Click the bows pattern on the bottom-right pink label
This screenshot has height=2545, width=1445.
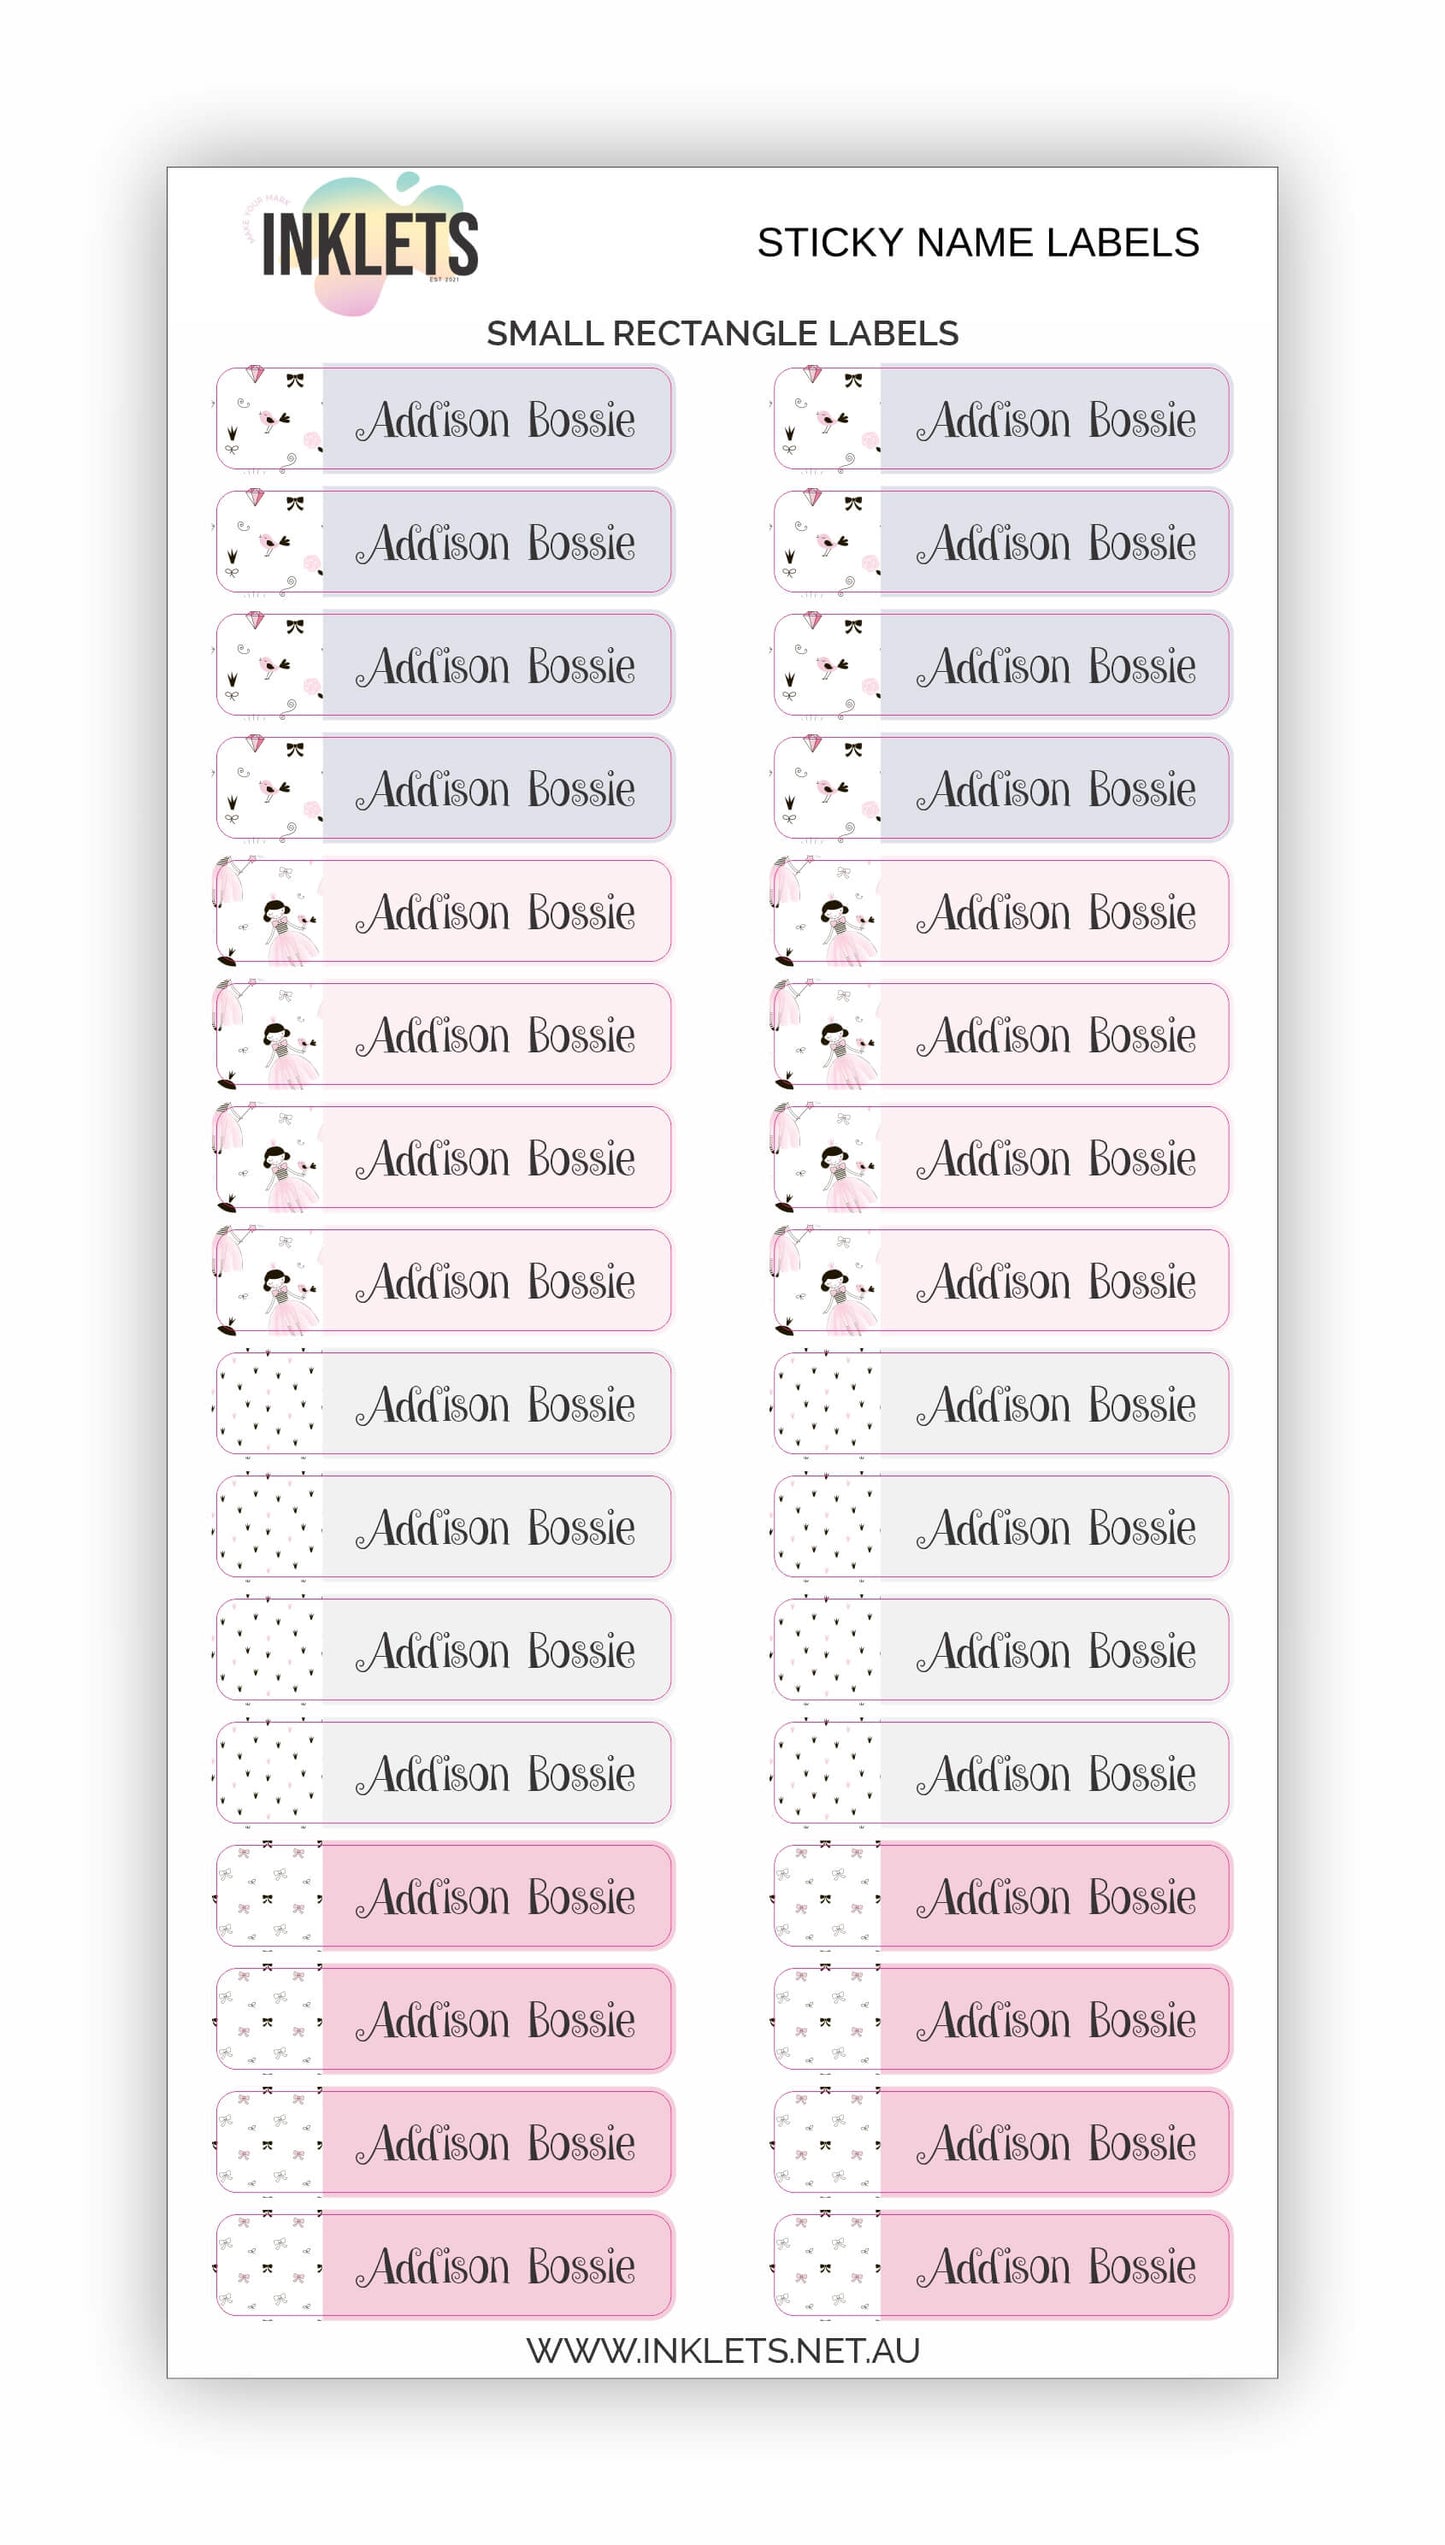click(827, 2265)
